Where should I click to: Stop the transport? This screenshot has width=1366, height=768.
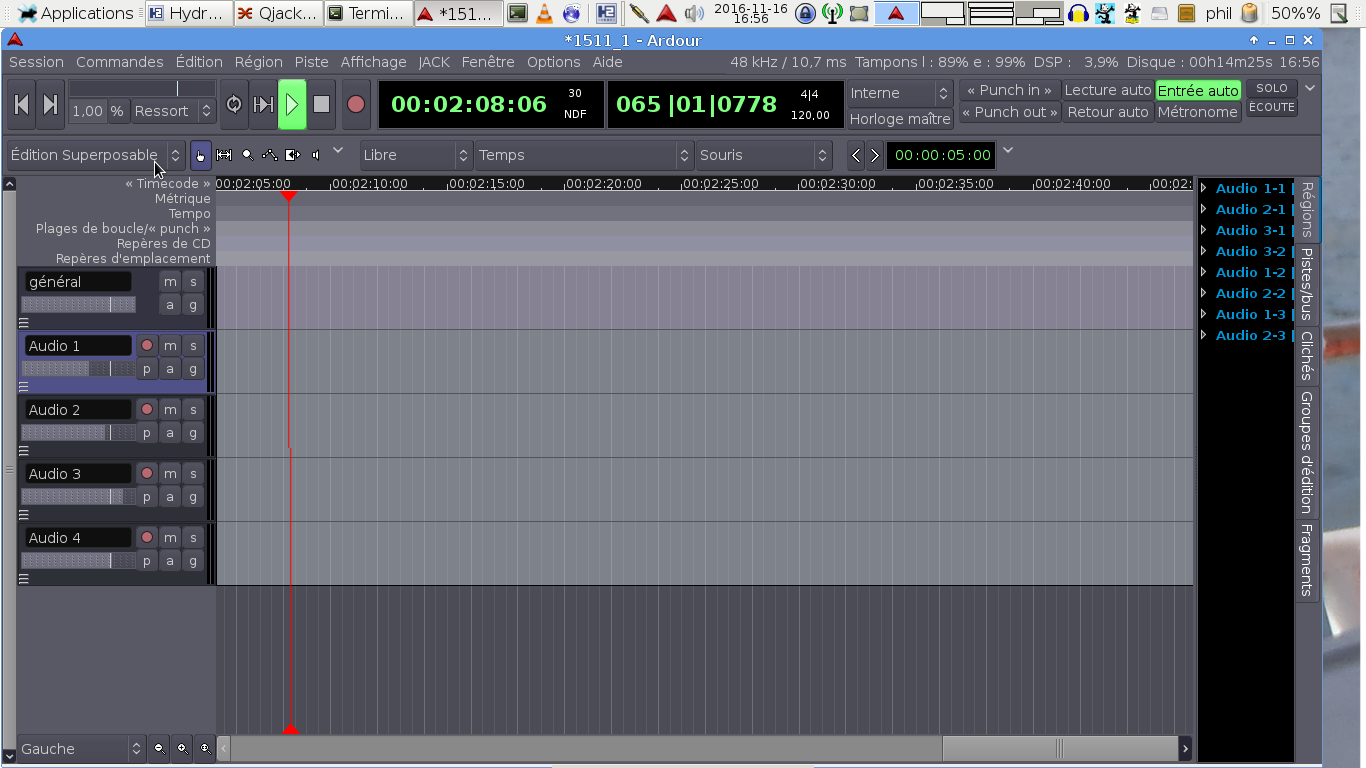pos(321,104)
